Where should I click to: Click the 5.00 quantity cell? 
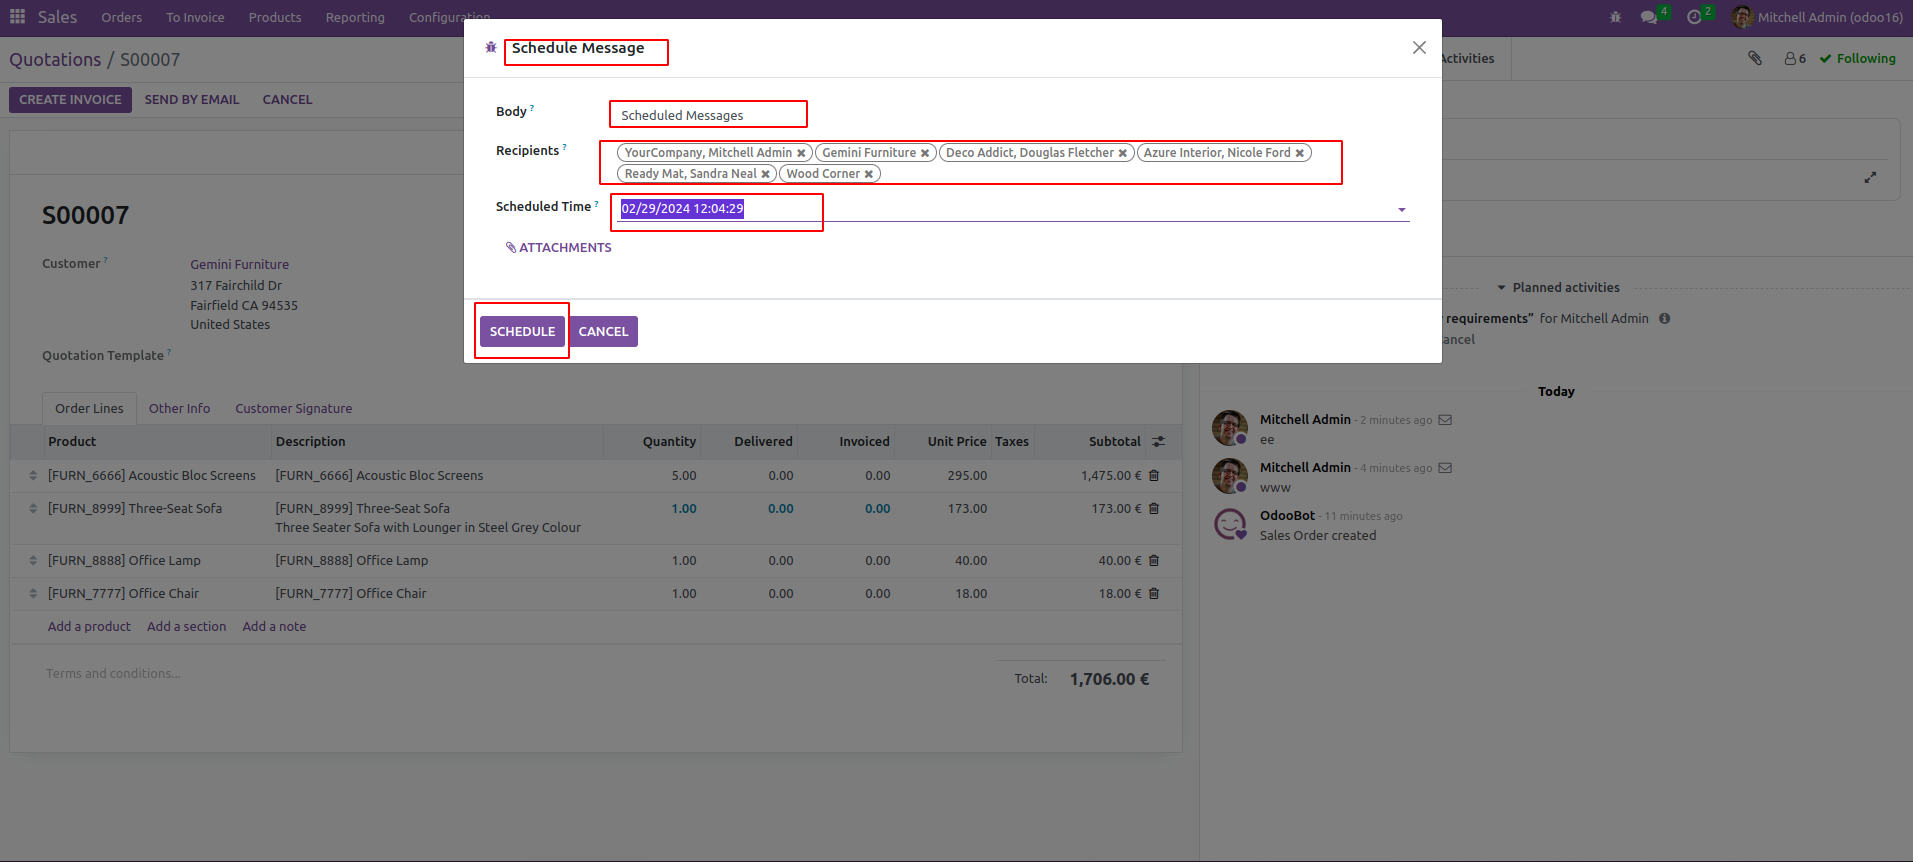pyautogui.click(x=684, y=476)
